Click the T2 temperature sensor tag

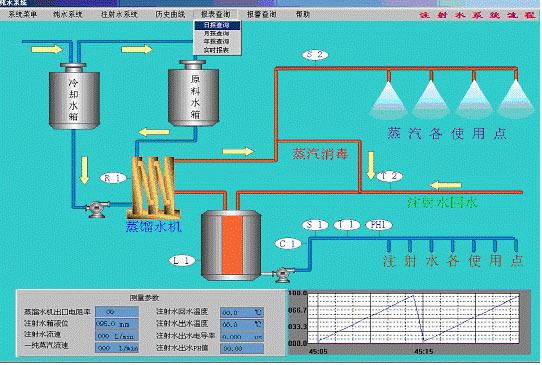click(x=390, y=176)
